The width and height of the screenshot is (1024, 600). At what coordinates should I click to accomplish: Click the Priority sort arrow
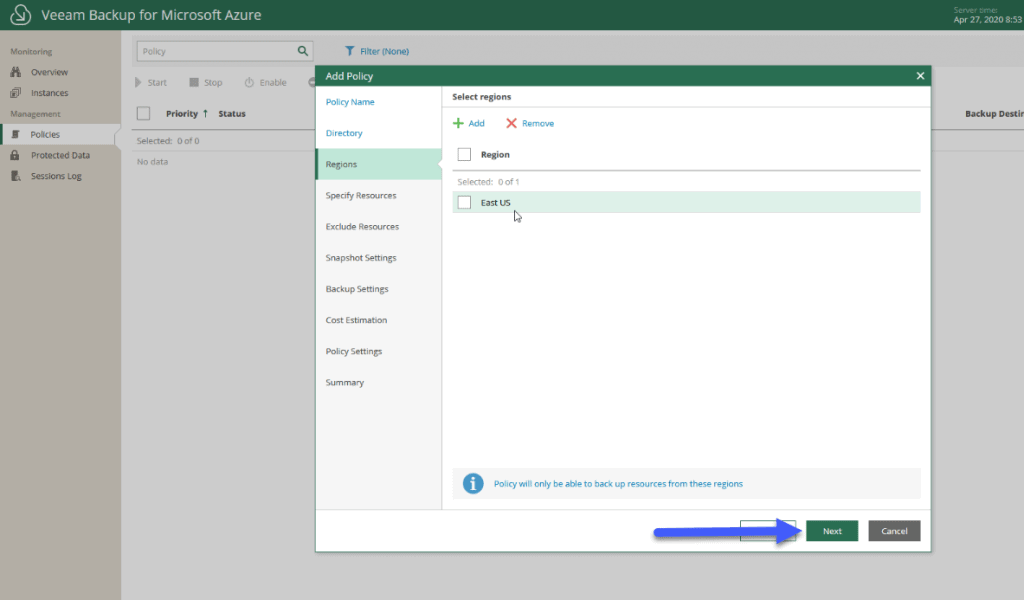[x=205, y=113]
